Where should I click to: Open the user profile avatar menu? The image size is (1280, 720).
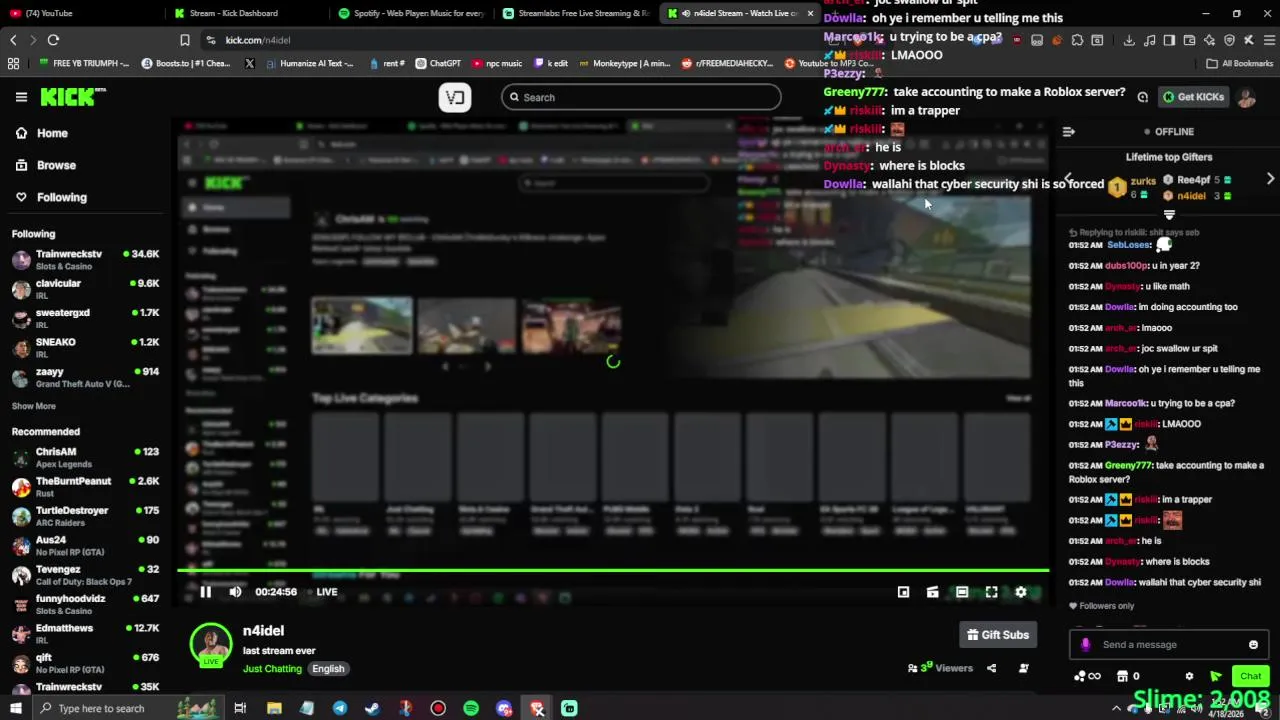click(x=1246, y=97)
